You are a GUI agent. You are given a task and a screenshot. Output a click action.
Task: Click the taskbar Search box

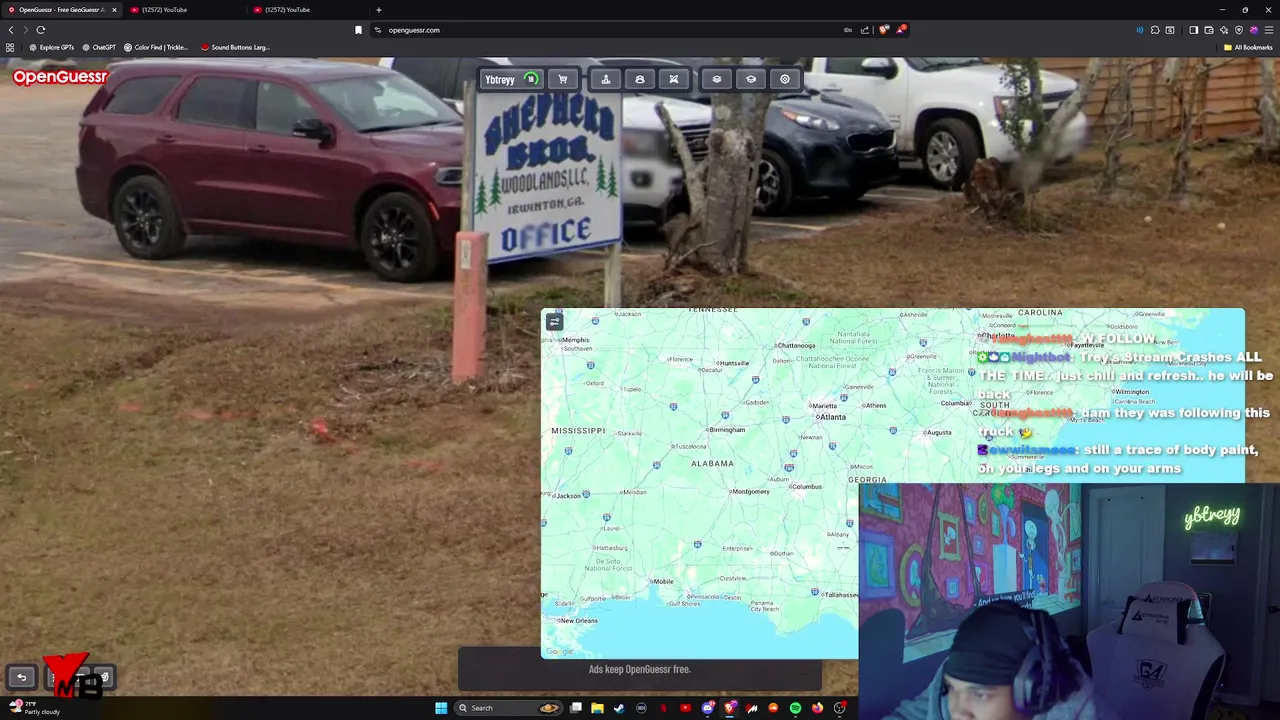point(508,708)
